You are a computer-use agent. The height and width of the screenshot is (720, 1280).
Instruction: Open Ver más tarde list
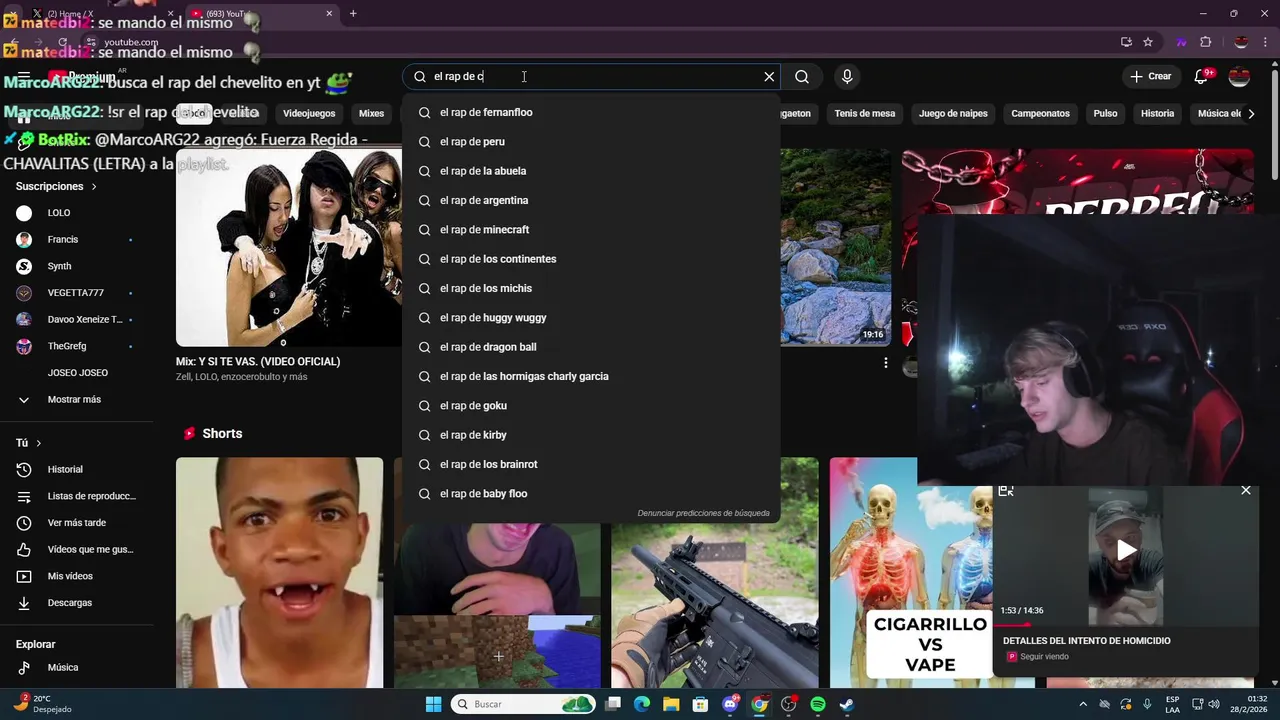[x=77, y=523]
